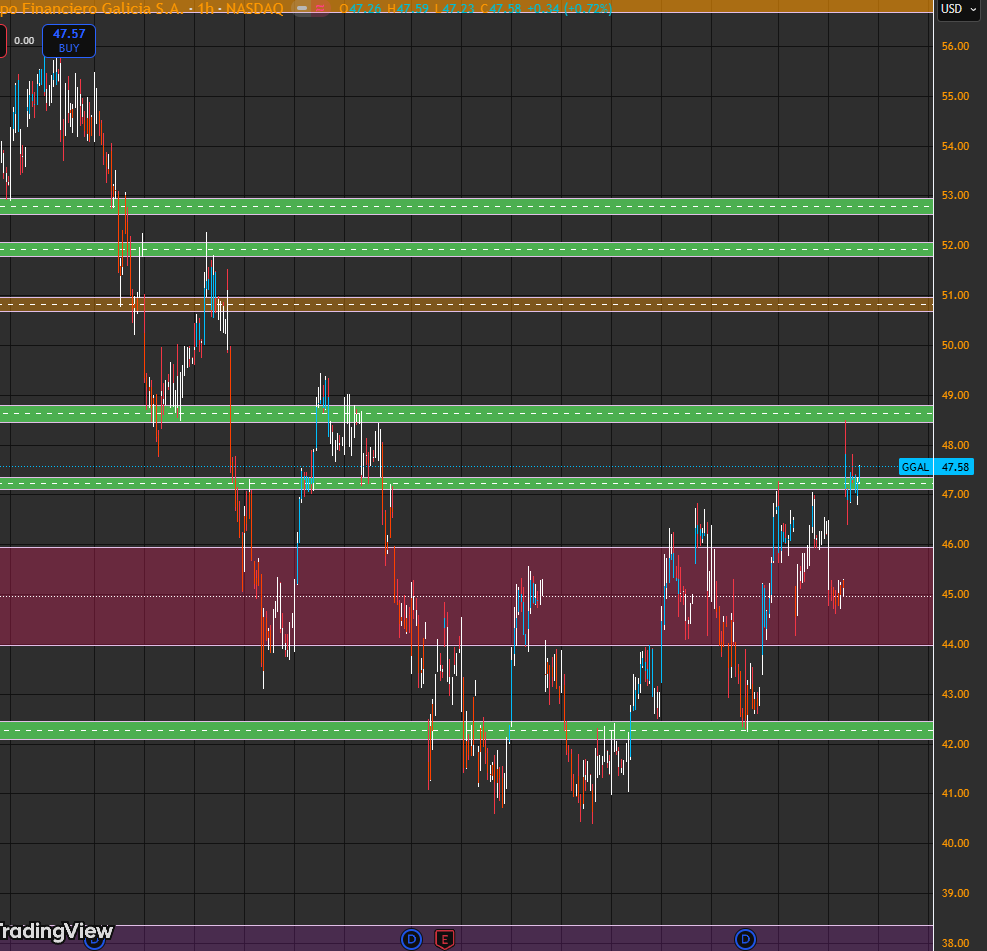The height and width of the screenshot is (951, 987).
Task: Click the GGAL 47.58 price label
Action: pos(936,467)
